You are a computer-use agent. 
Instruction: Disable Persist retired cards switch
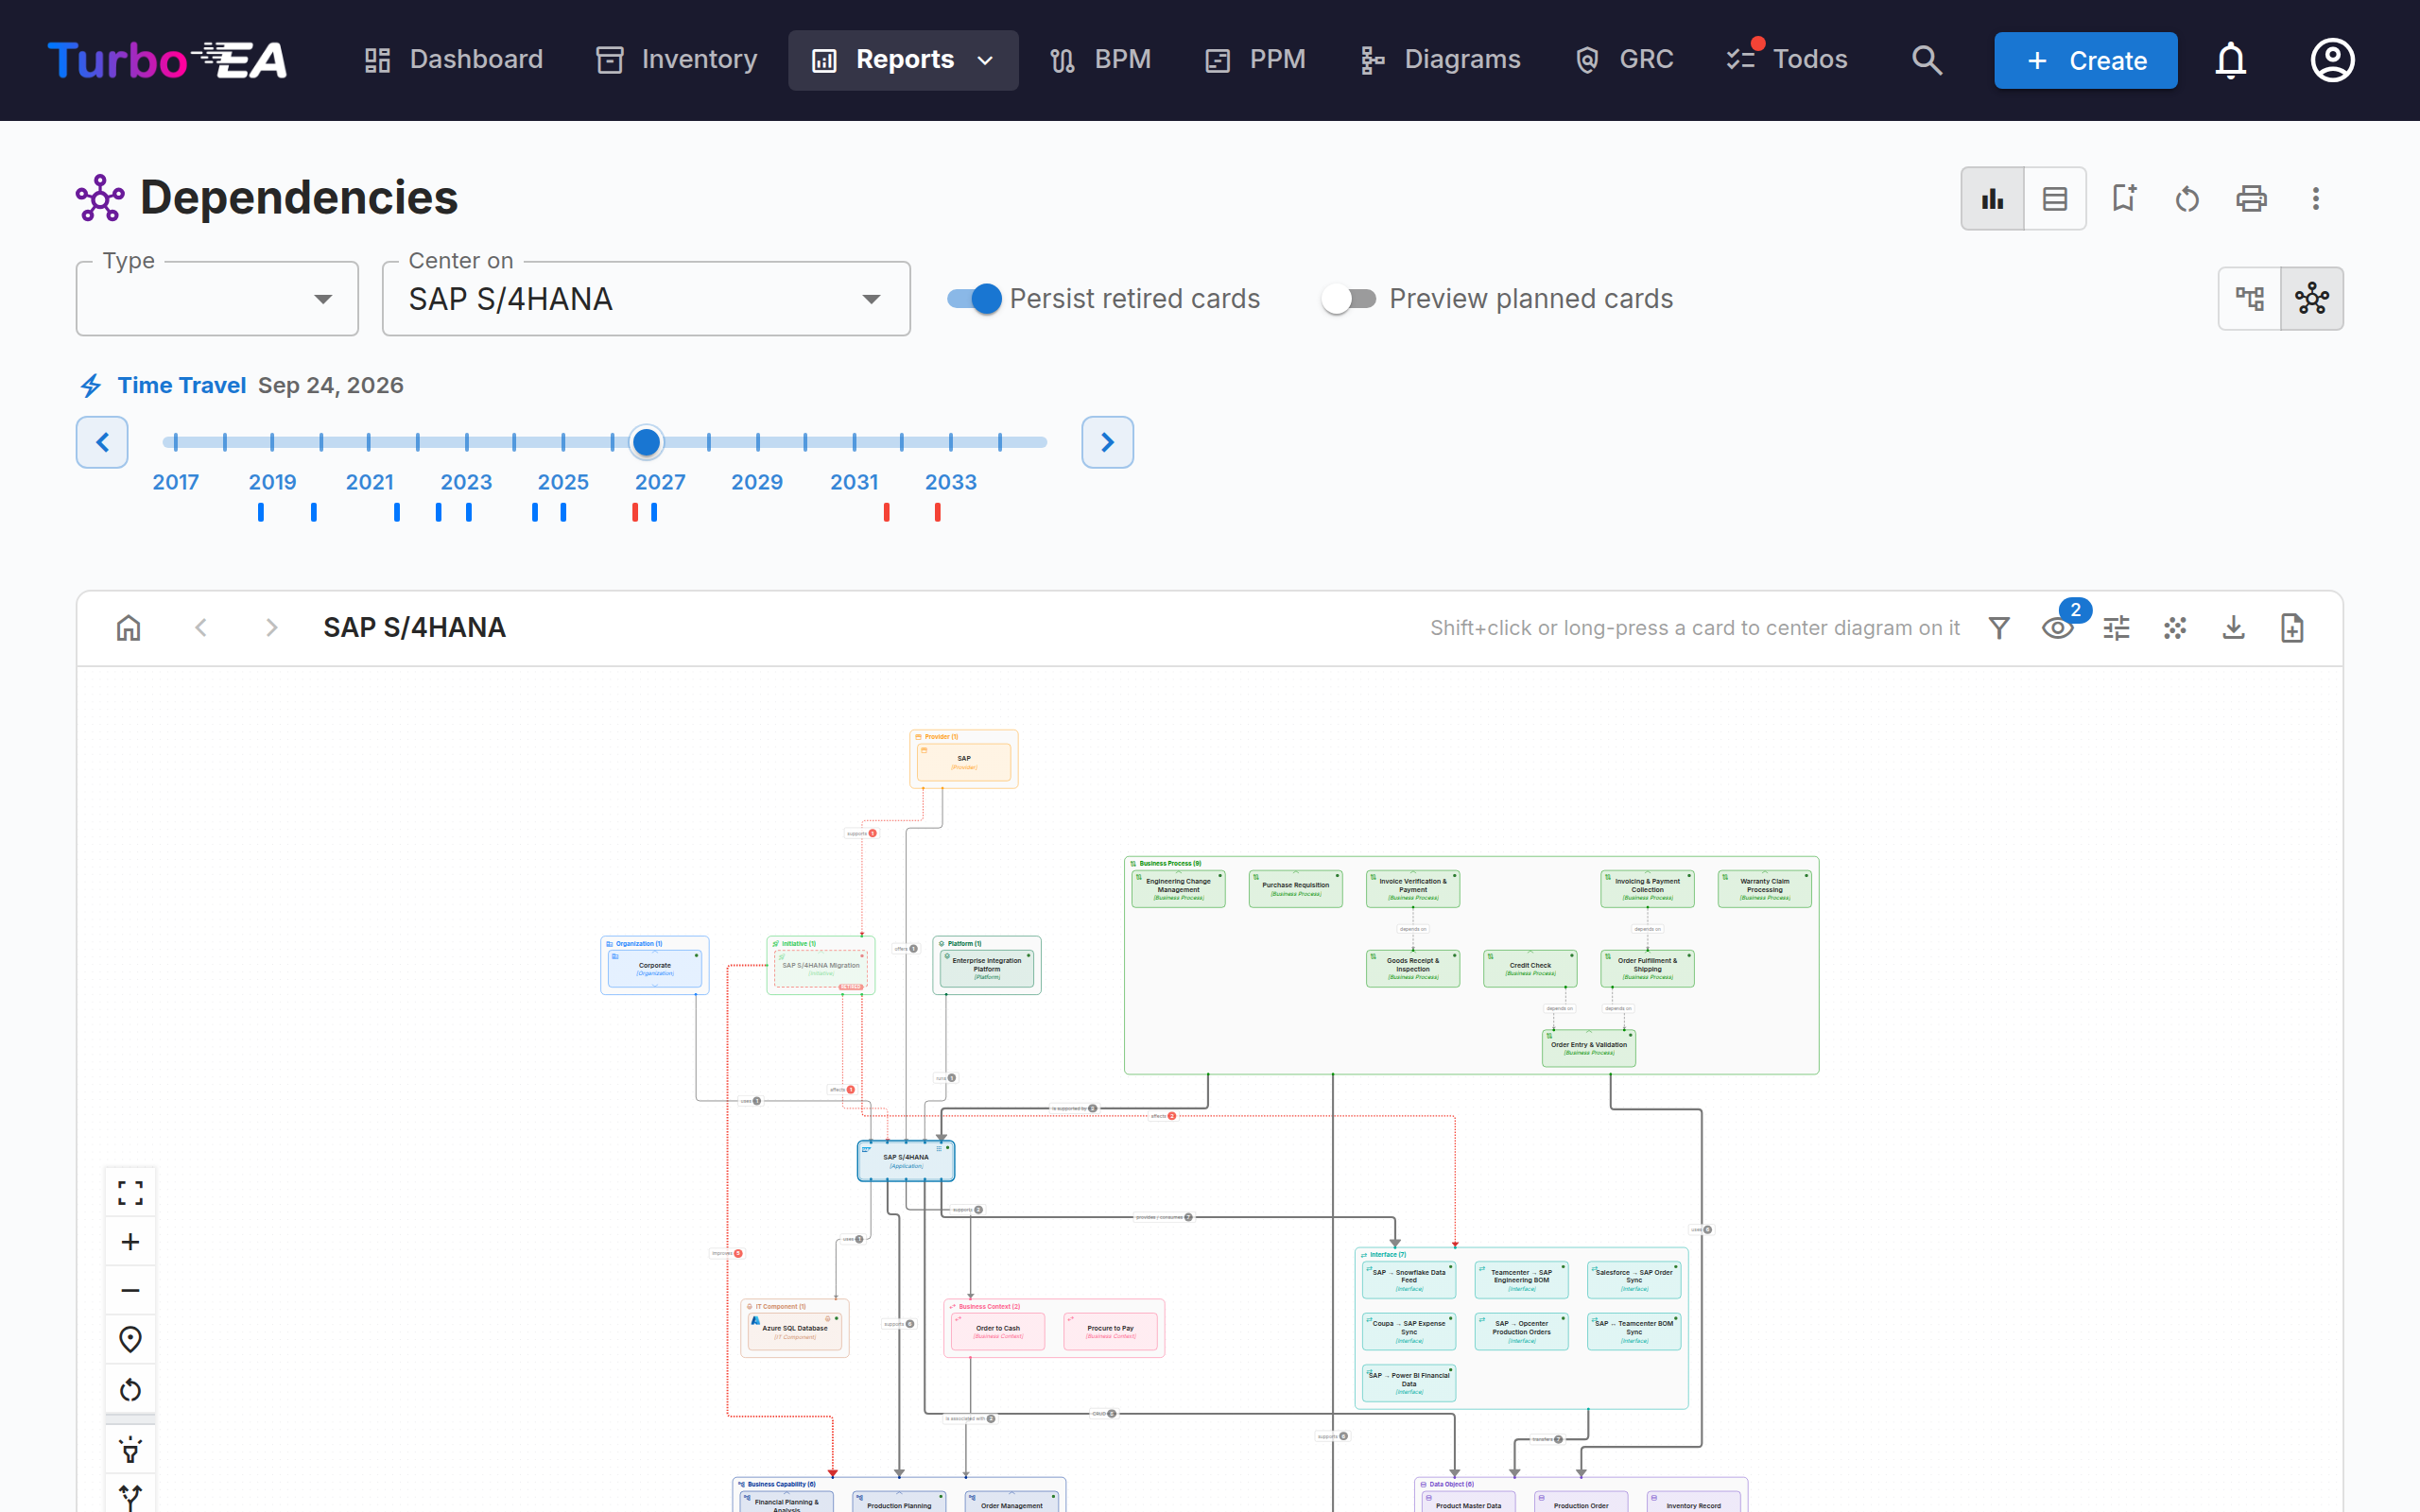[x=975, y=298]
